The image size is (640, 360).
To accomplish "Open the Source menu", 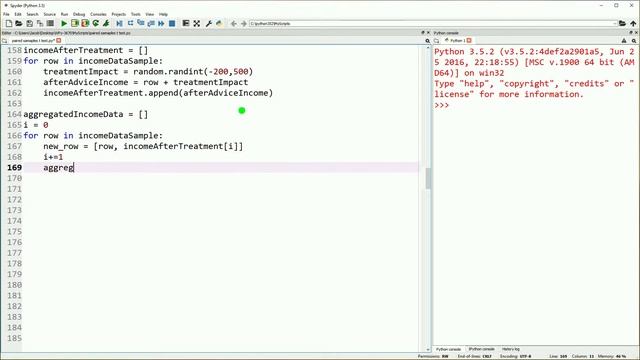I will pyautogui.click(x=50, y=14).
